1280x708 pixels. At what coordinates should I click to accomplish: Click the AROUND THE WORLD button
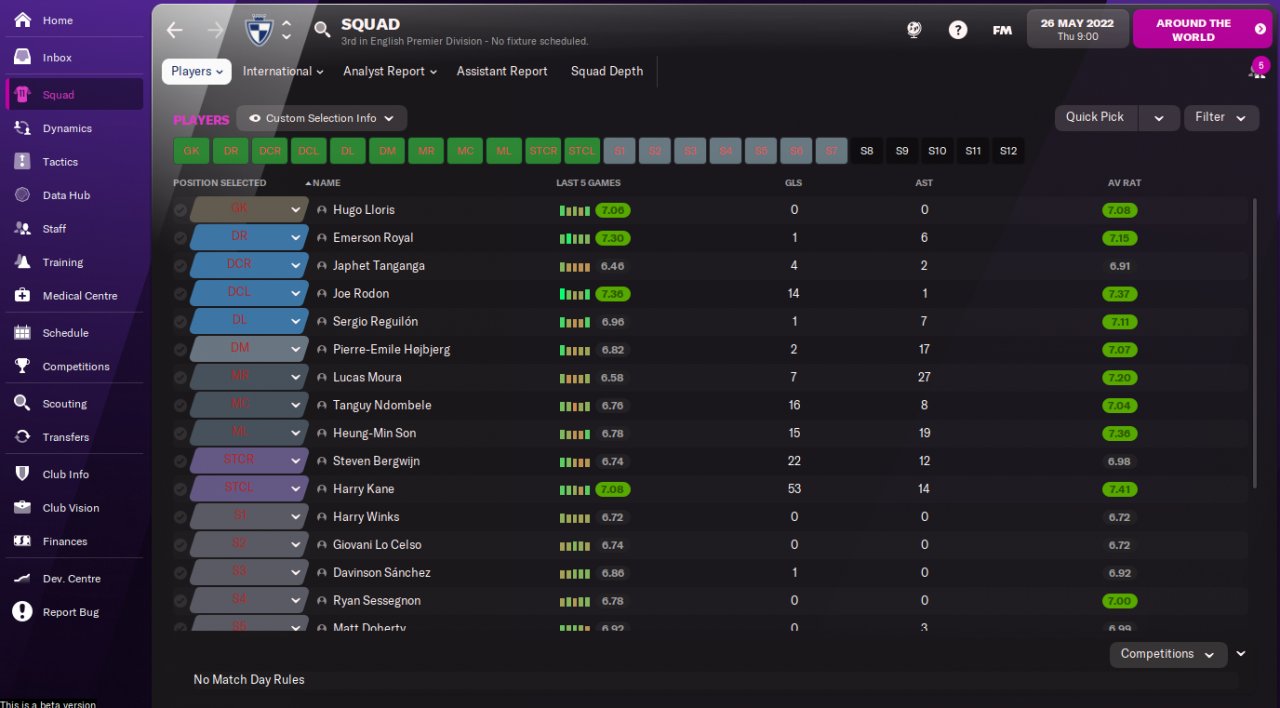click(1201, 30)
